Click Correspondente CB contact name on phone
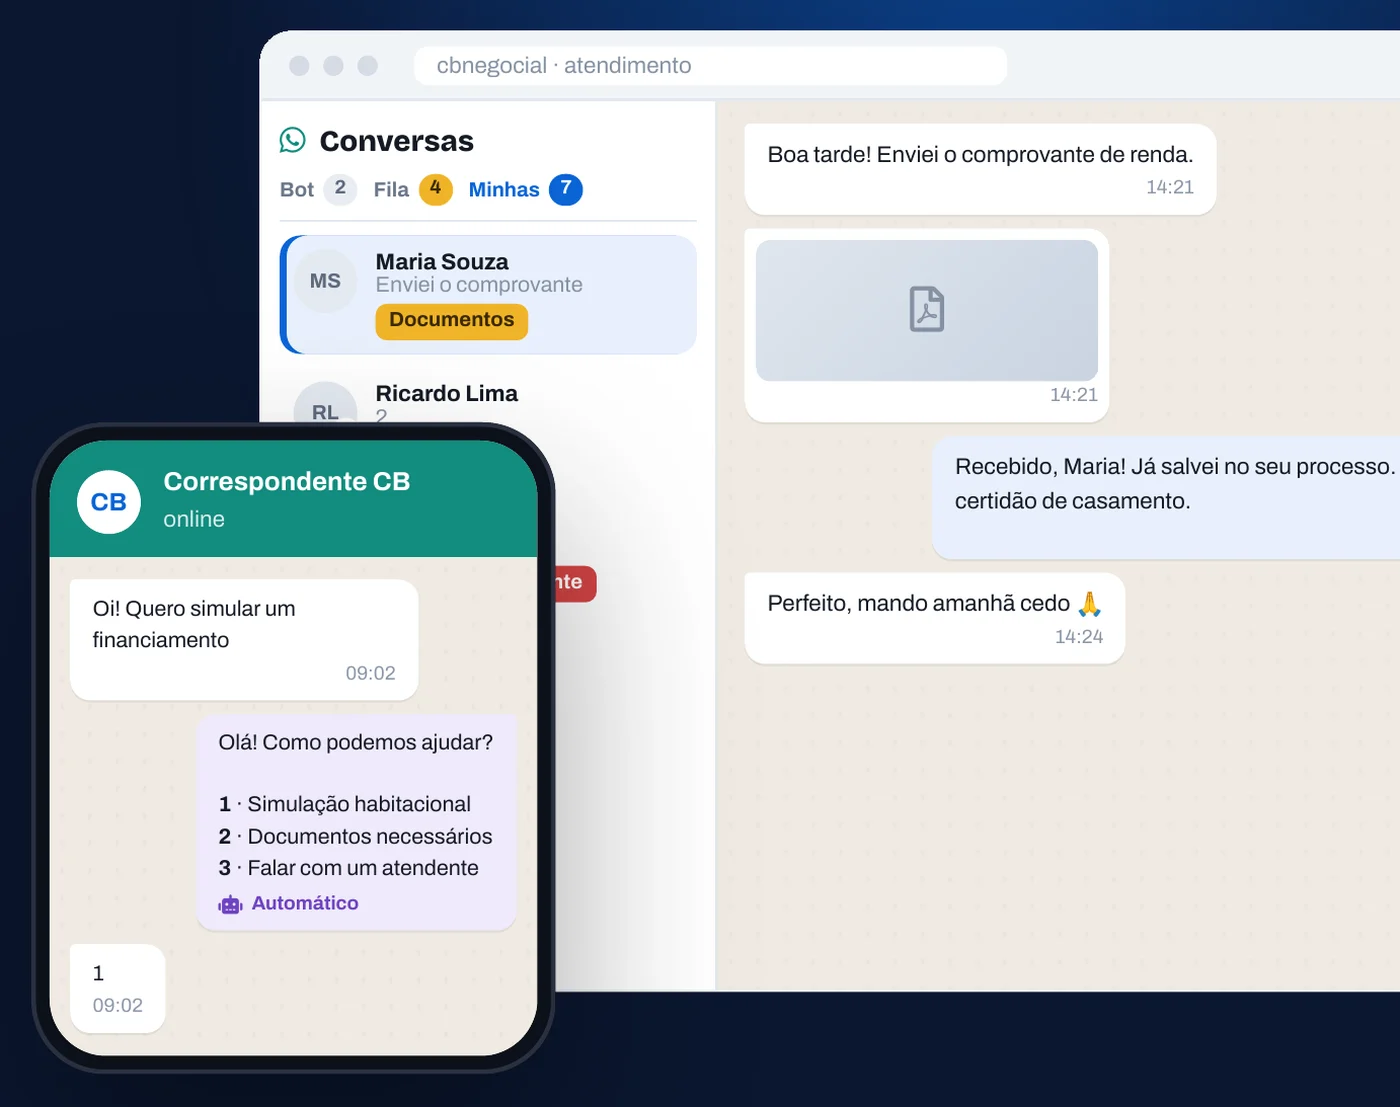The height and width of the screenshot is (1107, 1400). click(287, 482)
